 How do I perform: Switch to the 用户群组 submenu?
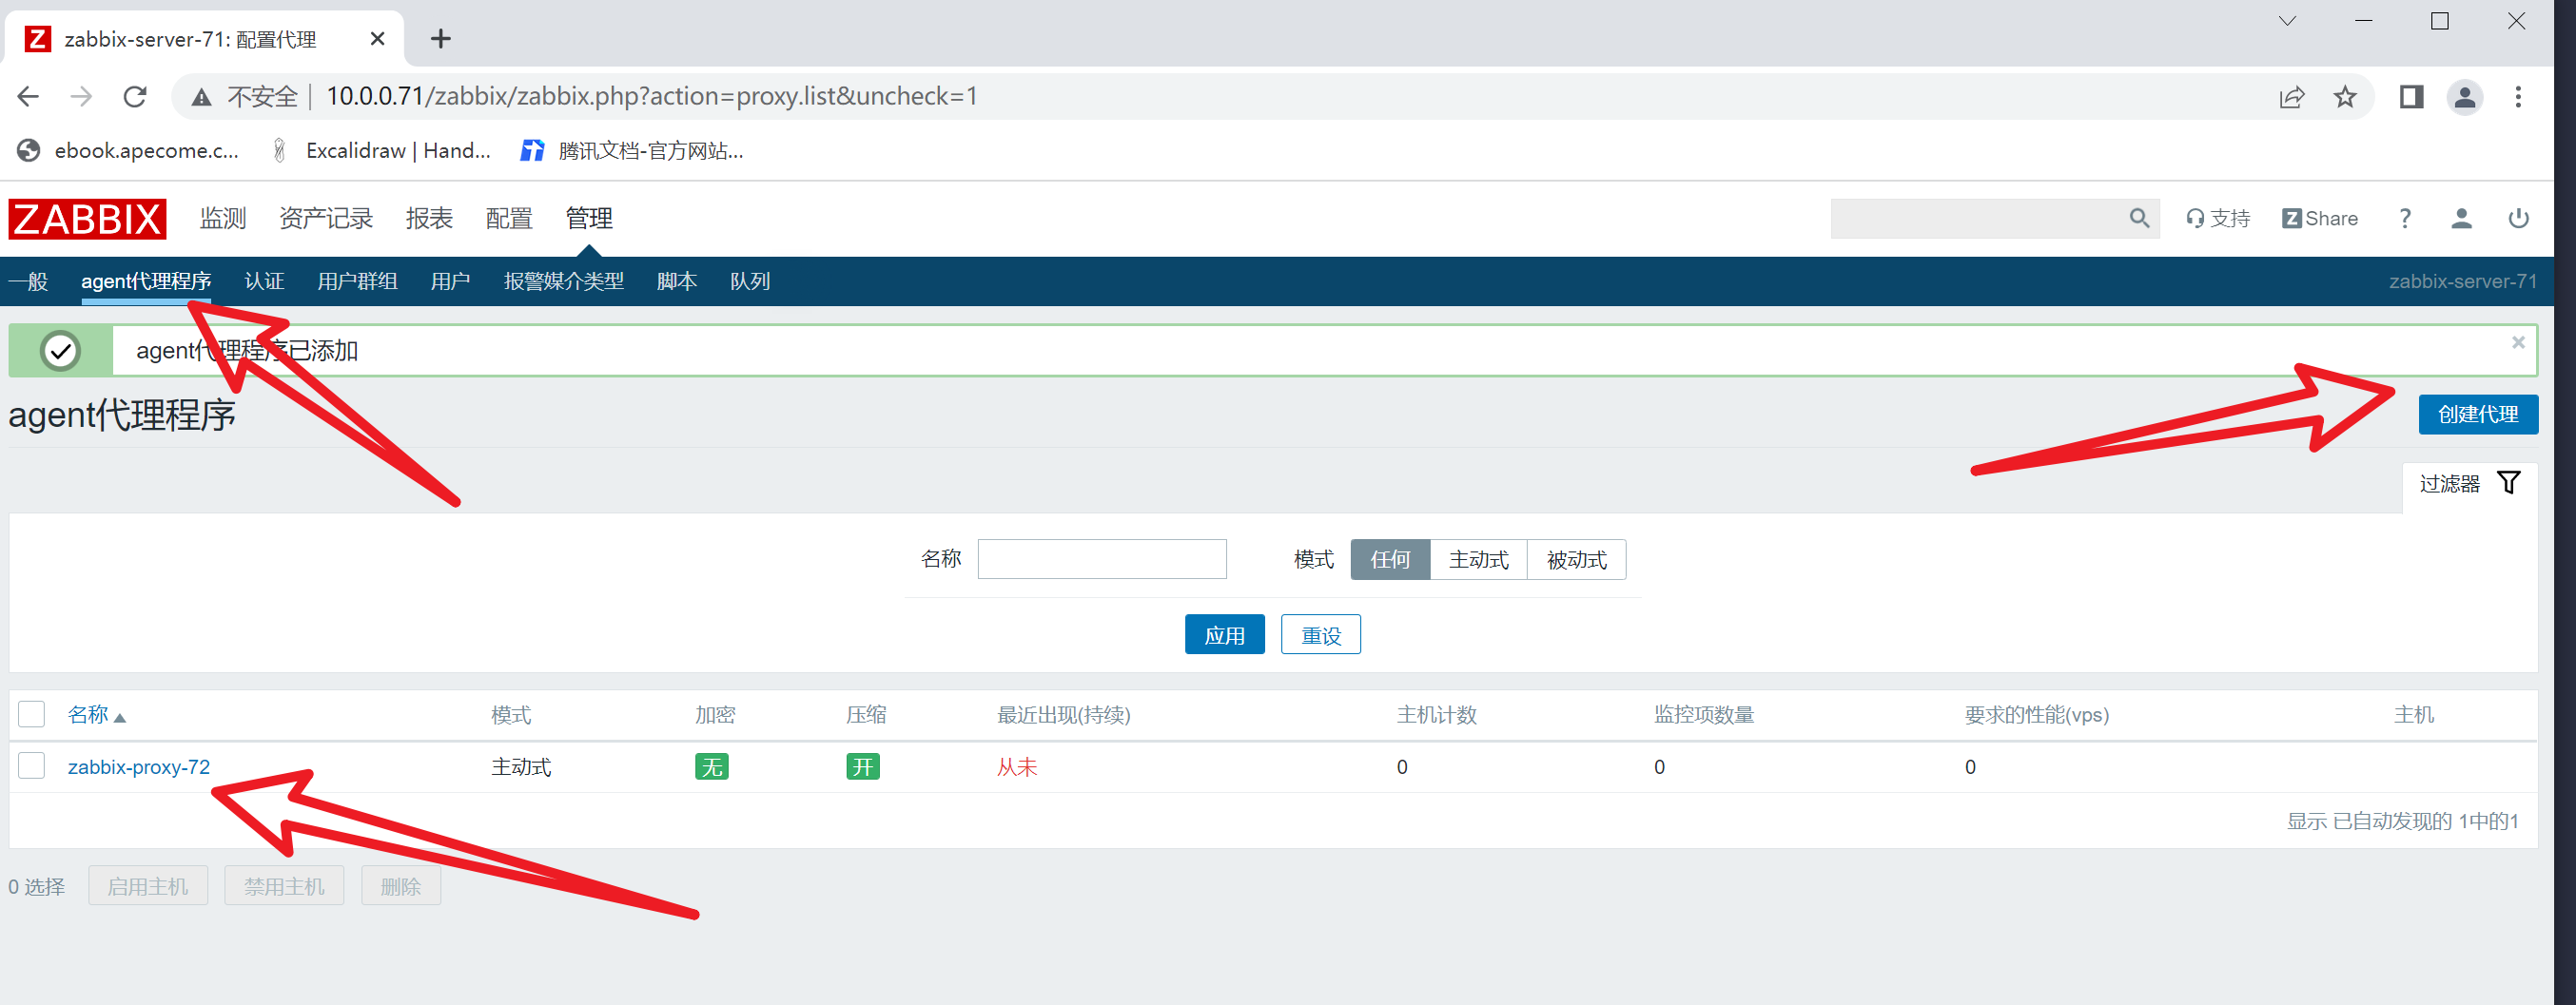357,281
